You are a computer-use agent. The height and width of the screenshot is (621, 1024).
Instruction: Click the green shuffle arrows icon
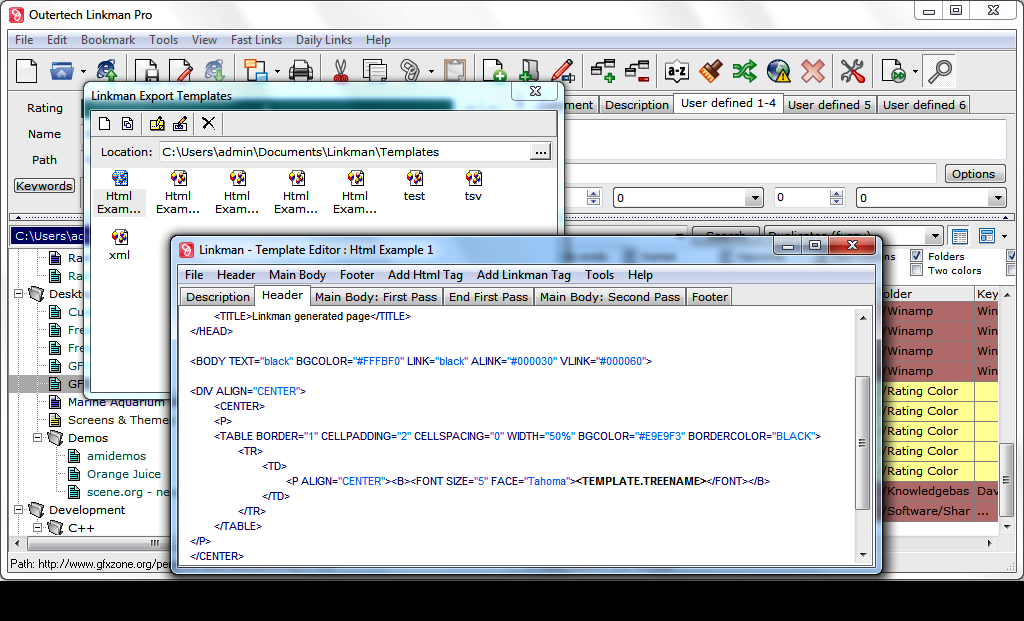[744, 71]
